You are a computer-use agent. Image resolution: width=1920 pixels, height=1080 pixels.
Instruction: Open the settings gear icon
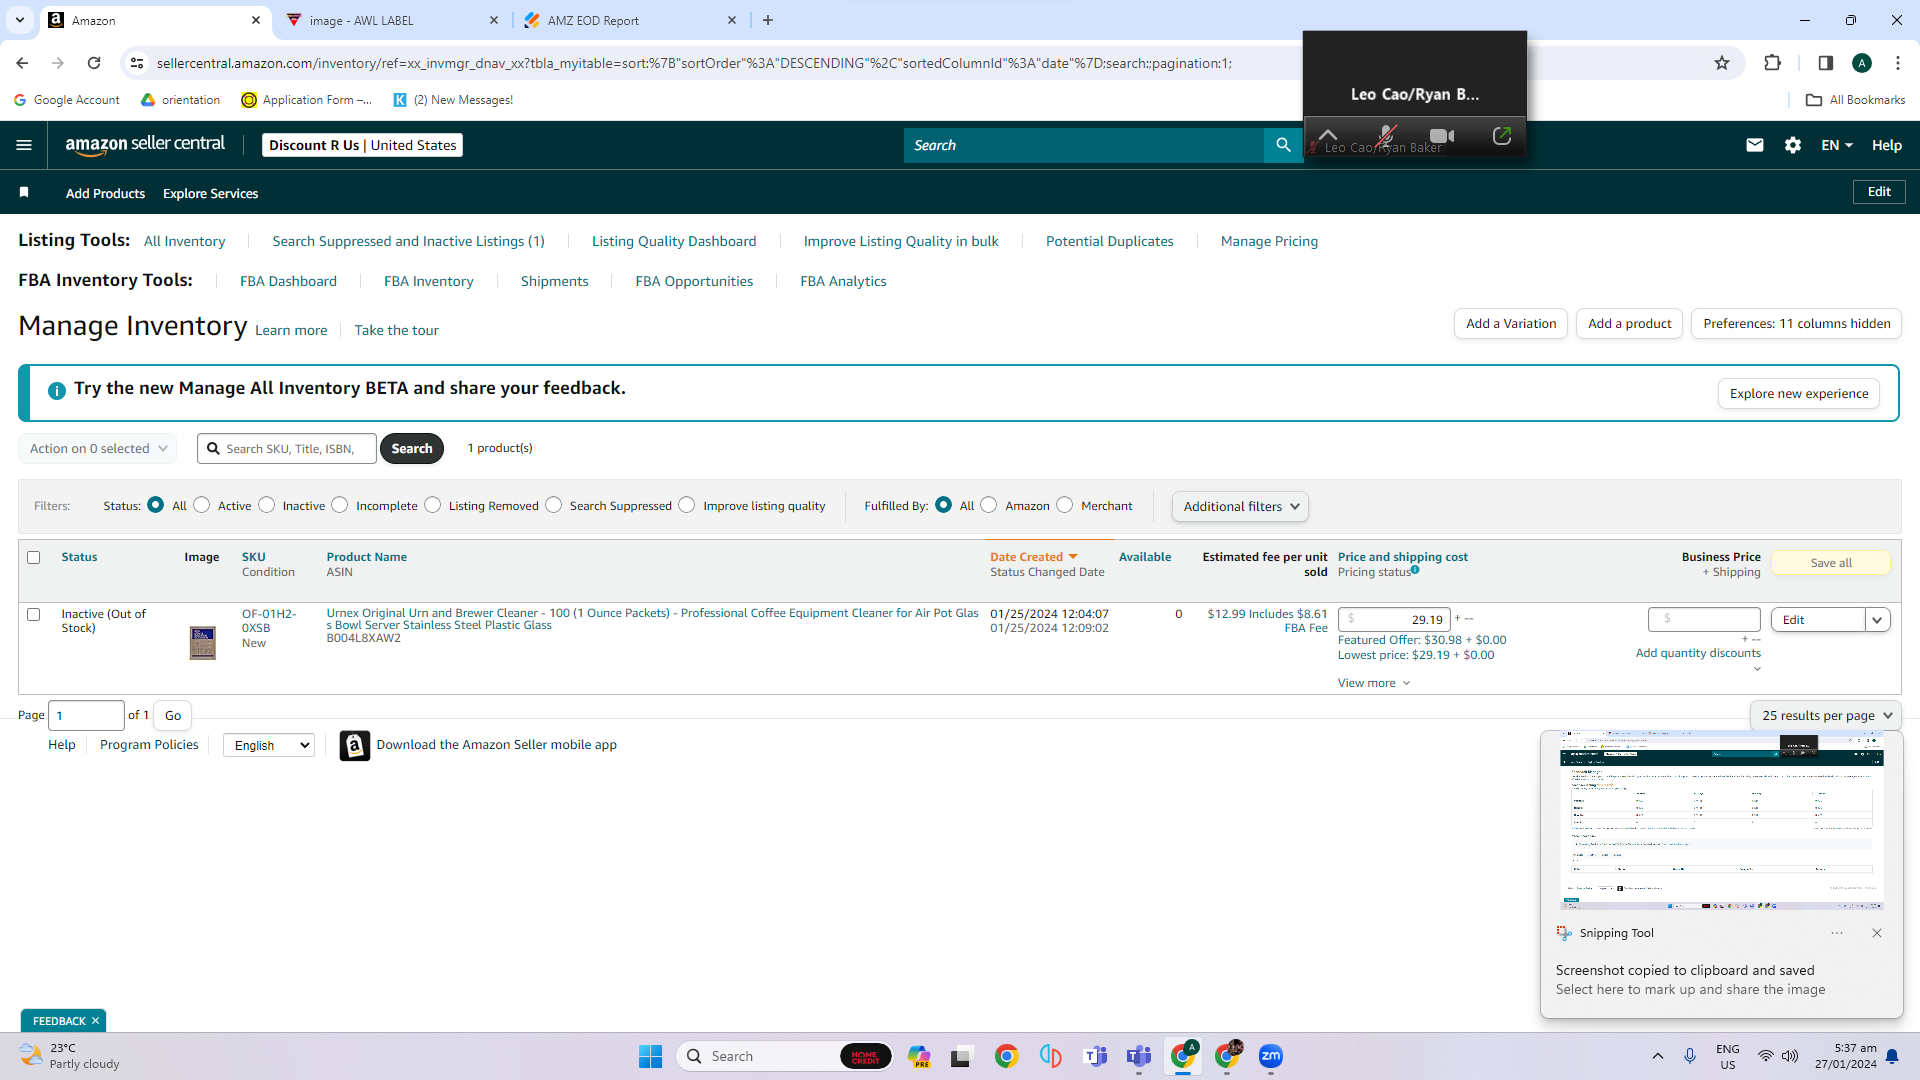point(1792,145)
